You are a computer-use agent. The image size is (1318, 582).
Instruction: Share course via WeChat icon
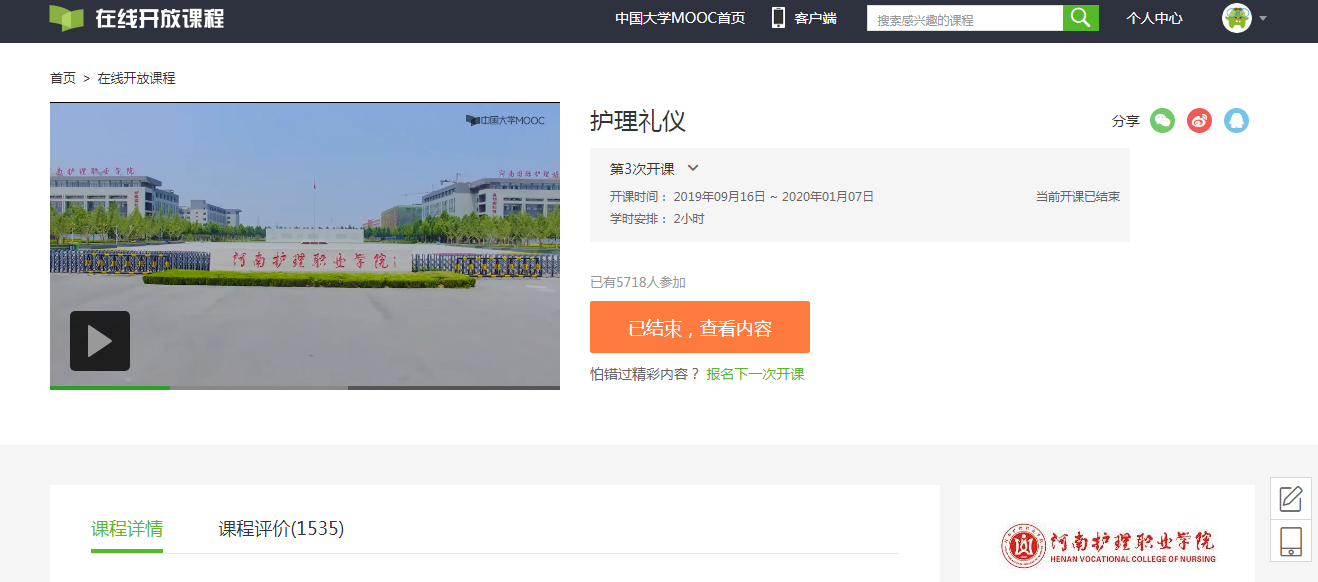1162,121
